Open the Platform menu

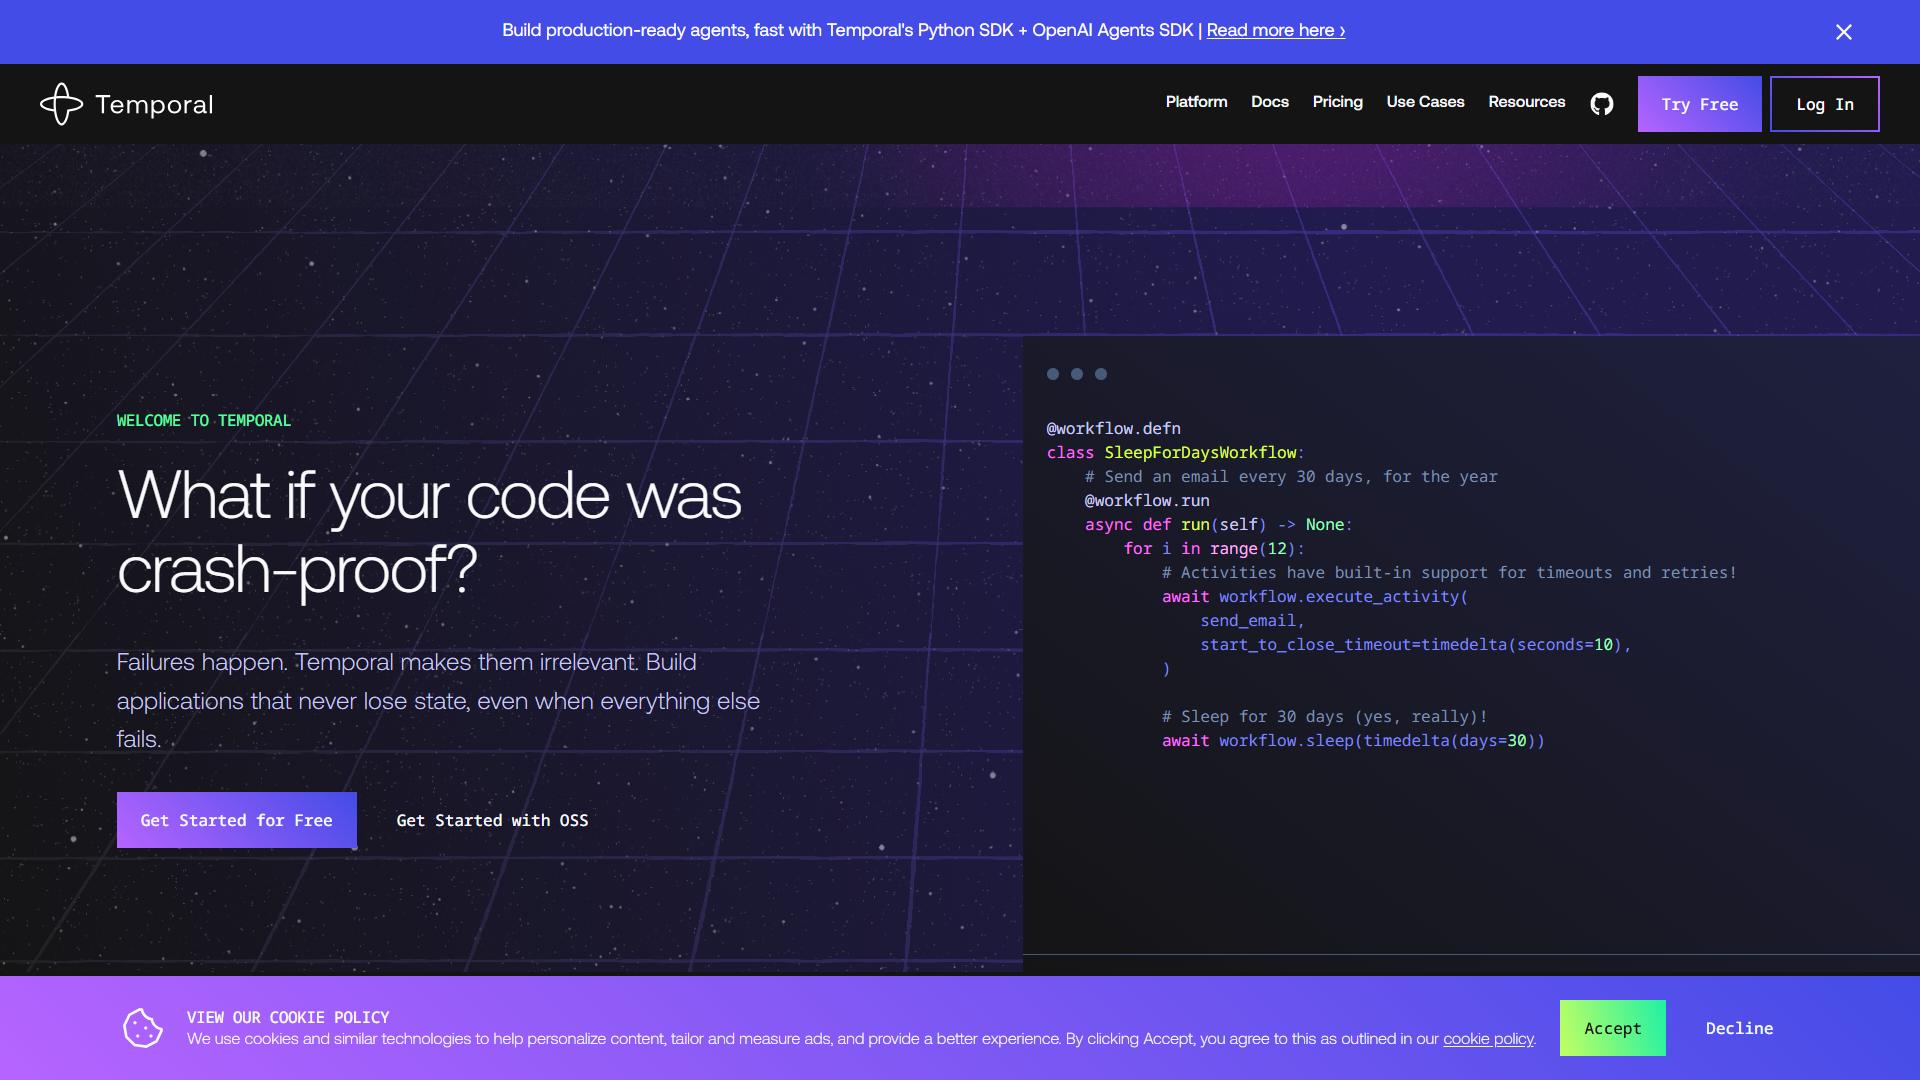click(1196, 102)
